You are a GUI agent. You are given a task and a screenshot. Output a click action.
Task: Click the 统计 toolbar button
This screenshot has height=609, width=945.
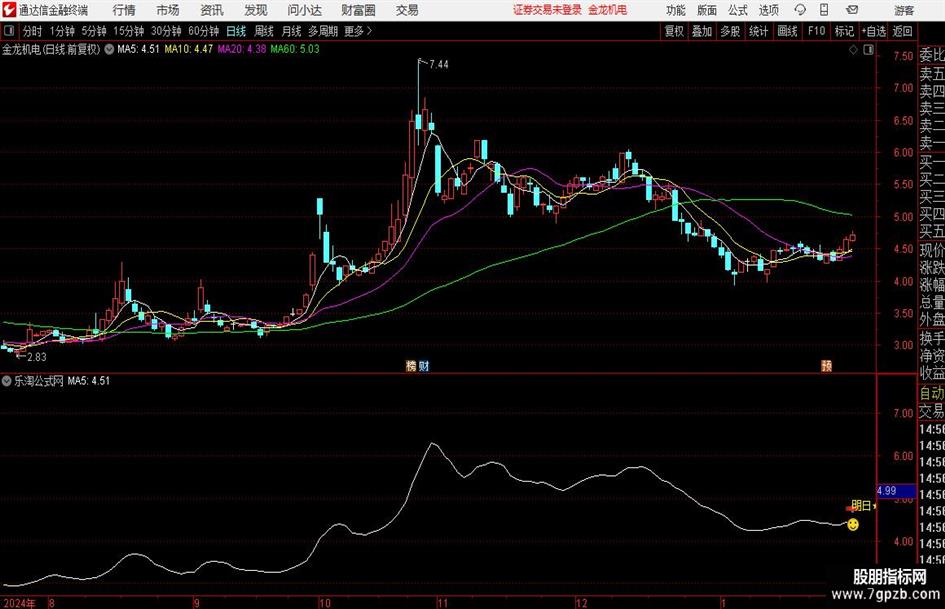coord(758,31)
